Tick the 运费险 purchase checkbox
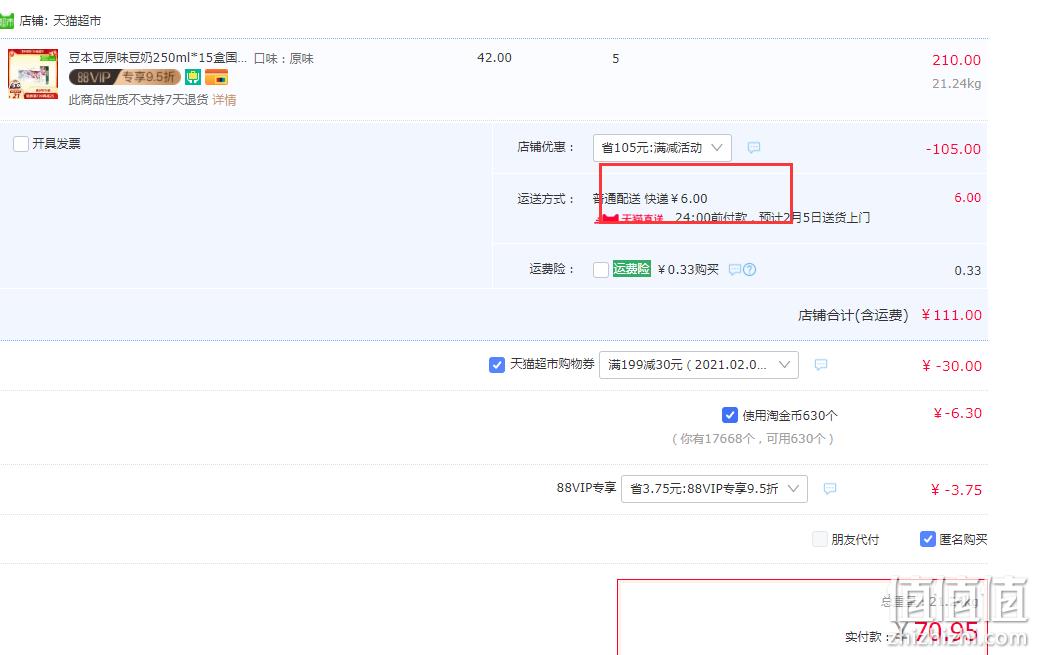The height and width of the screenshot is (655, 1037). tap(601, 270)
